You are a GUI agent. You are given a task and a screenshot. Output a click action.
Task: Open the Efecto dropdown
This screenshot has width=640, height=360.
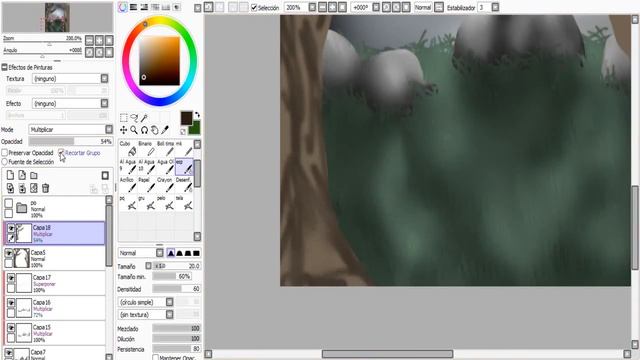[70, 103]
